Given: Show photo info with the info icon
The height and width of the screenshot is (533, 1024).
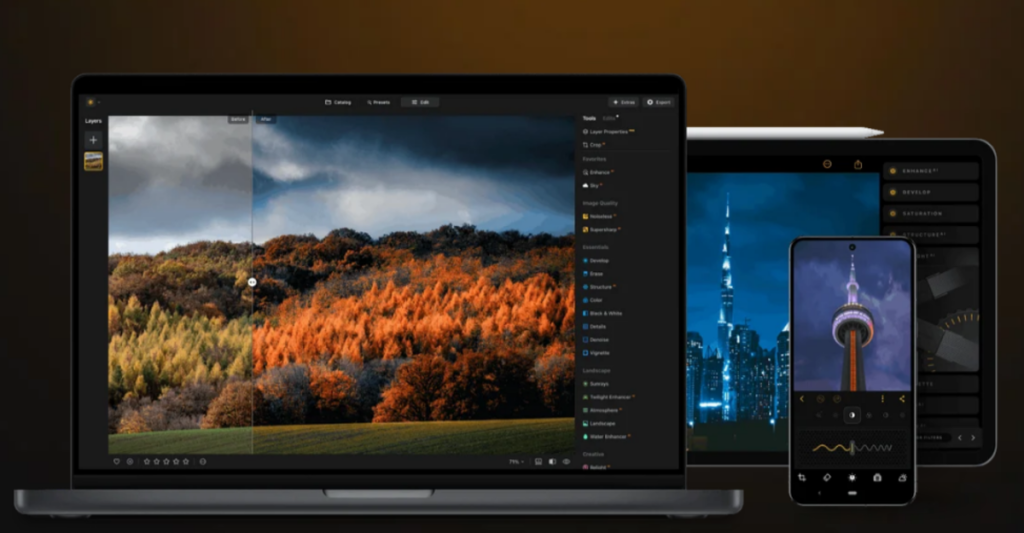Looking at the screenshot, I should 203,461.
